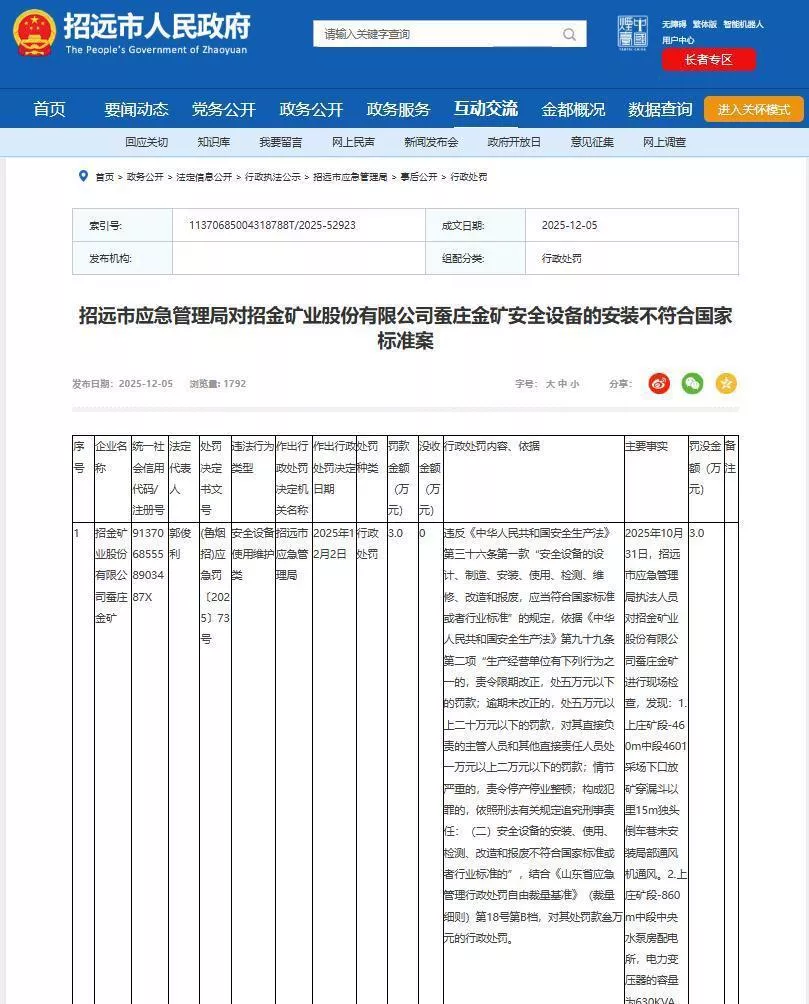Open 用户中心 user center
This screenshot has height=1004, width=809.
(x=680, y=39)
